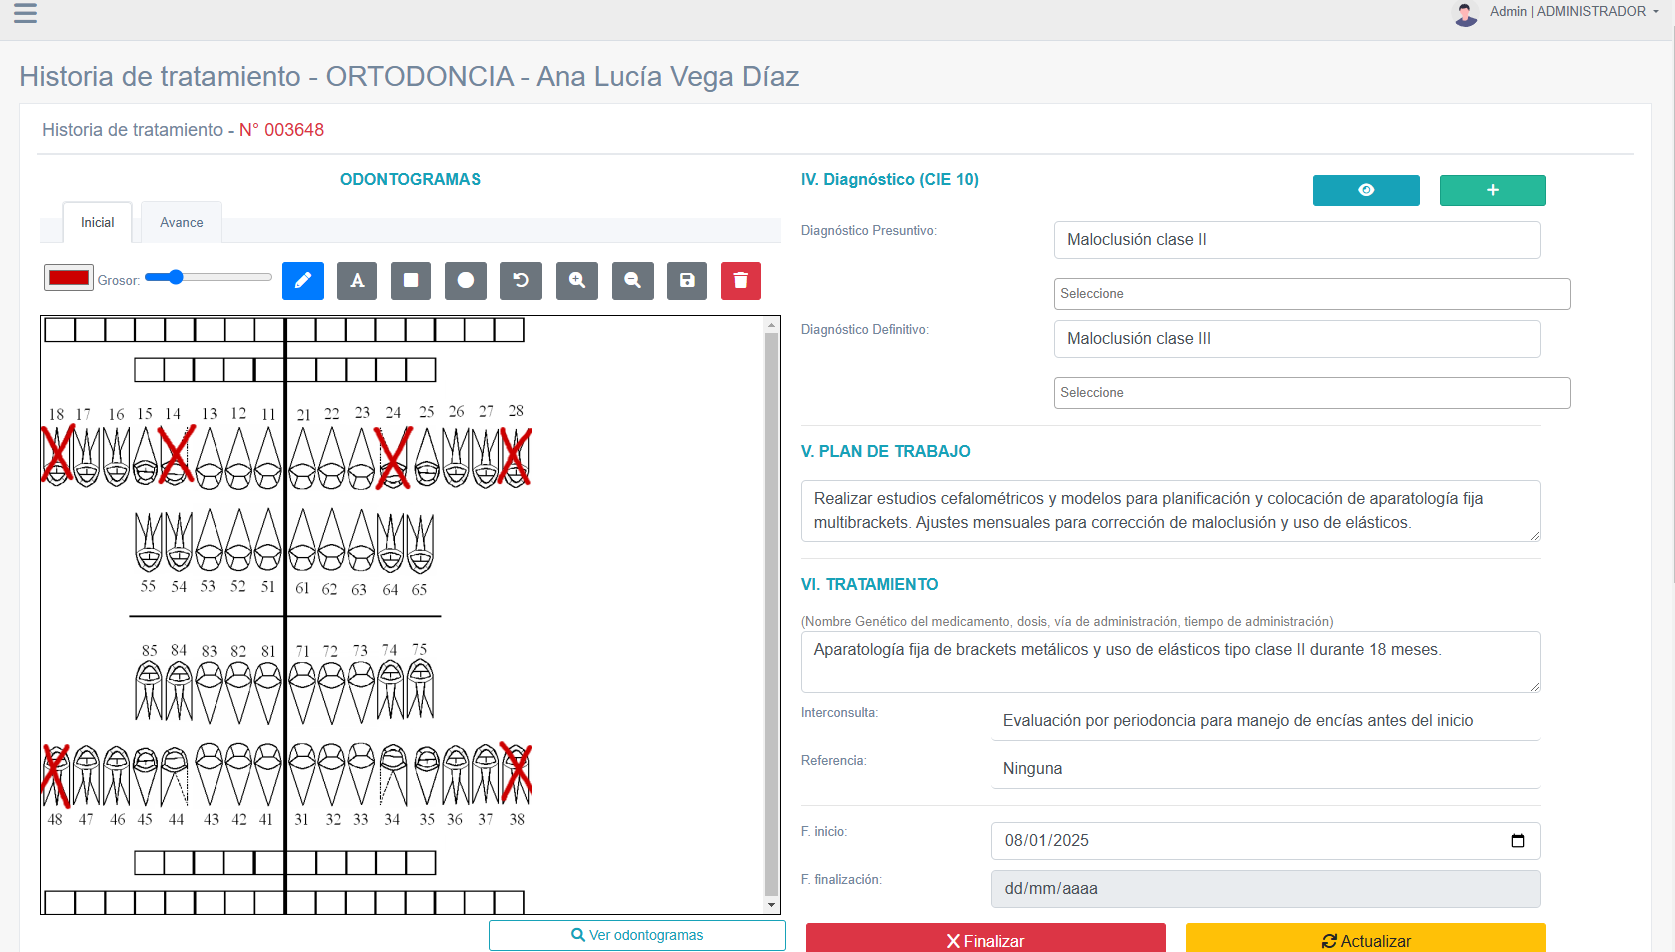Toggle visibility of the diagnosis with the eye button
Screen dimensions: 1675x952
pos(1366,190)
